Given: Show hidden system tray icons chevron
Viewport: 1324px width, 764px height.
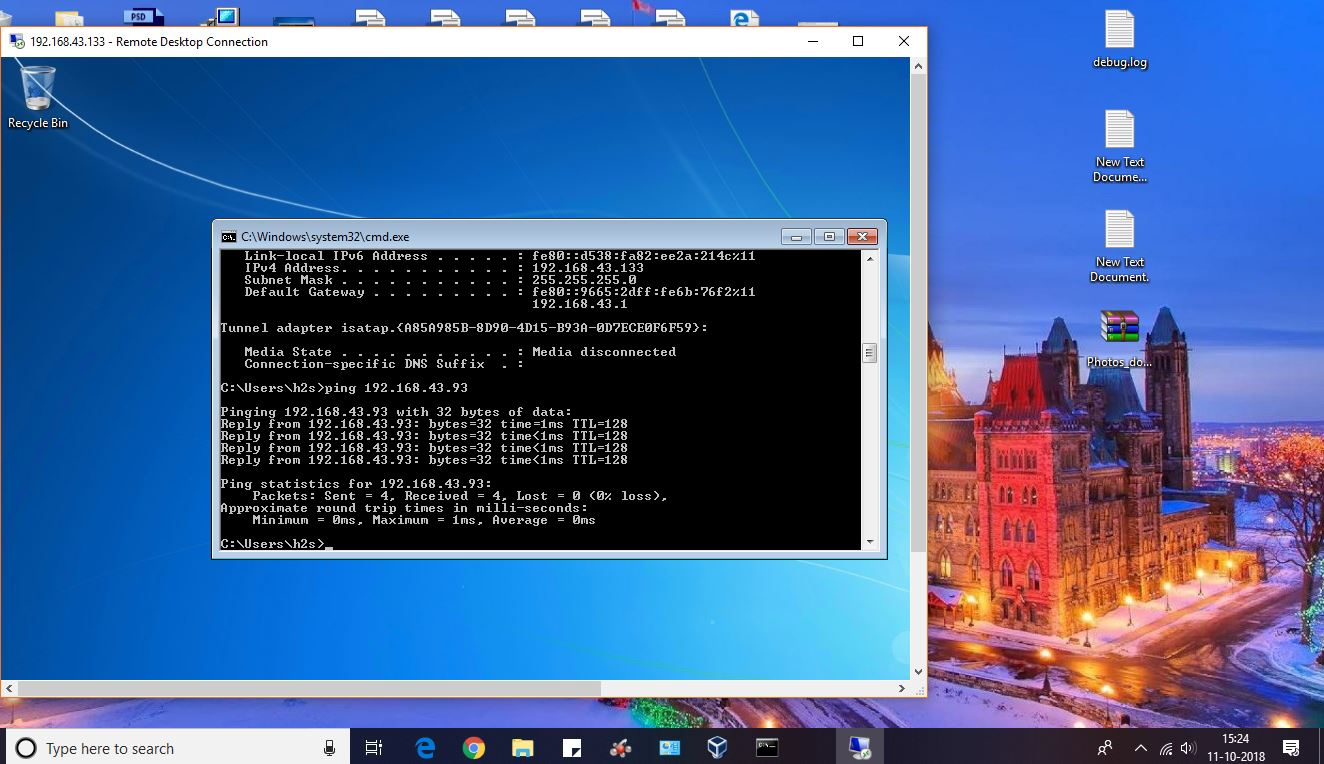Looking at the screenshot, I should tap(1141, 748).
